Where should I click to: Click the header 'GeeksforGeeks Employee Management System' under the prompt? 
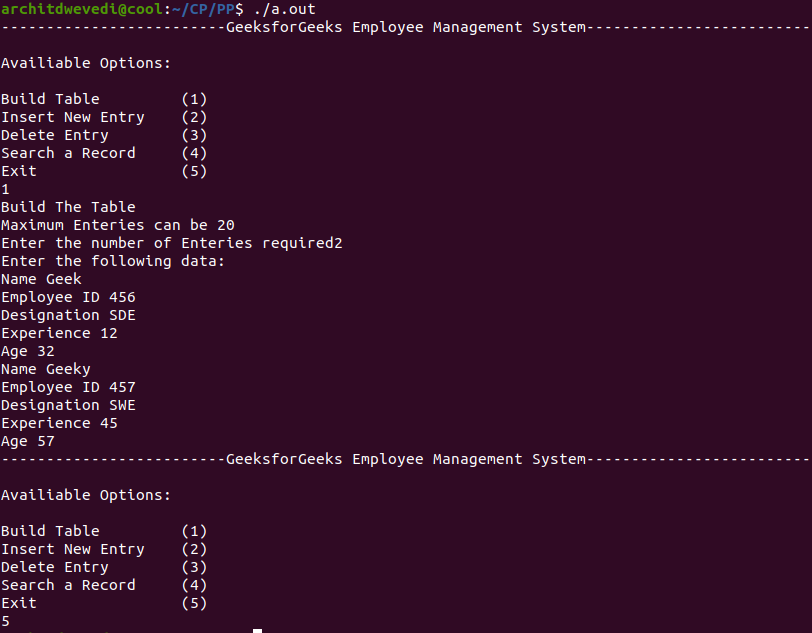[x=406, y=27]
